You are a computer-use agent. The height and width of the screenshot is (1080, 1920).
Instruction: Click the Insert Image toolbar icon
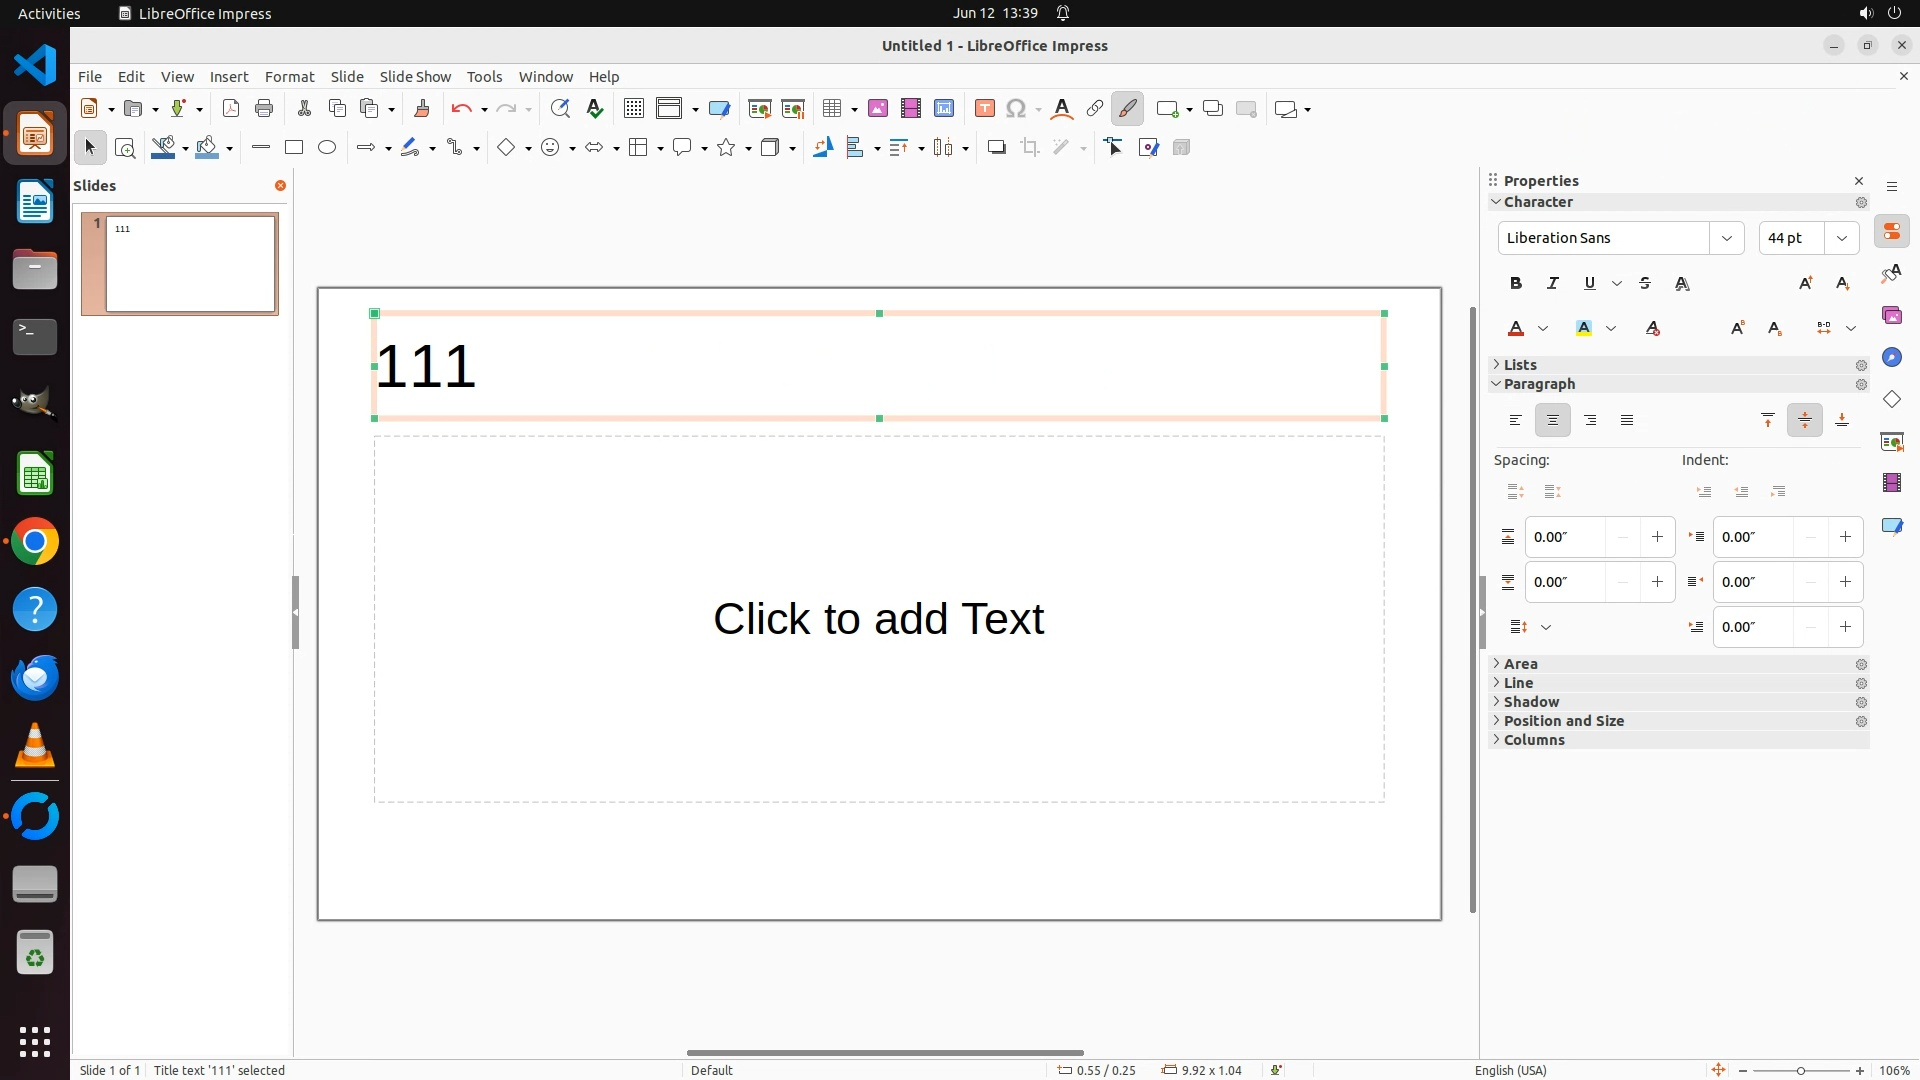877,109
